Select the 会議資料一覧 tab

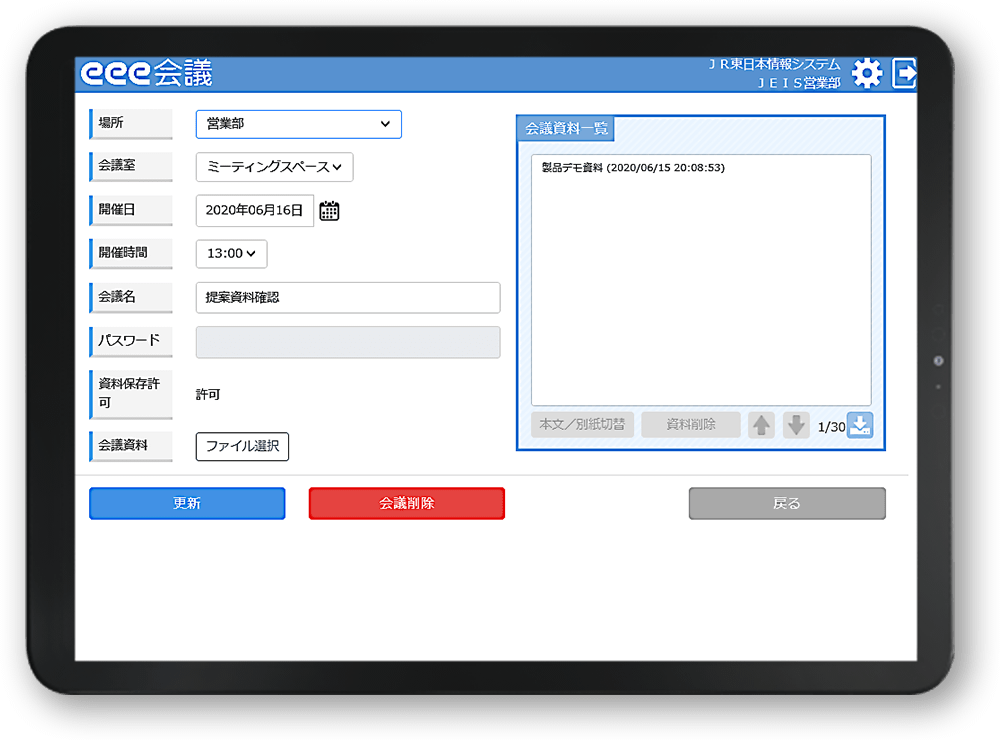click(x=566, y=129)
